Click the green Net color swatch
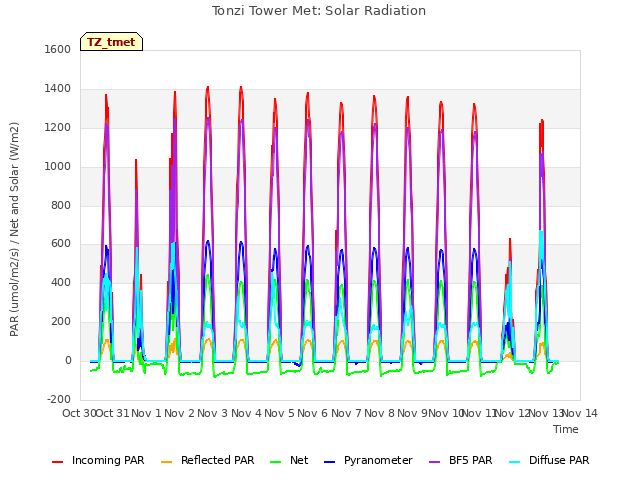Viewport: 640px width, 480px height. point(276,462)
